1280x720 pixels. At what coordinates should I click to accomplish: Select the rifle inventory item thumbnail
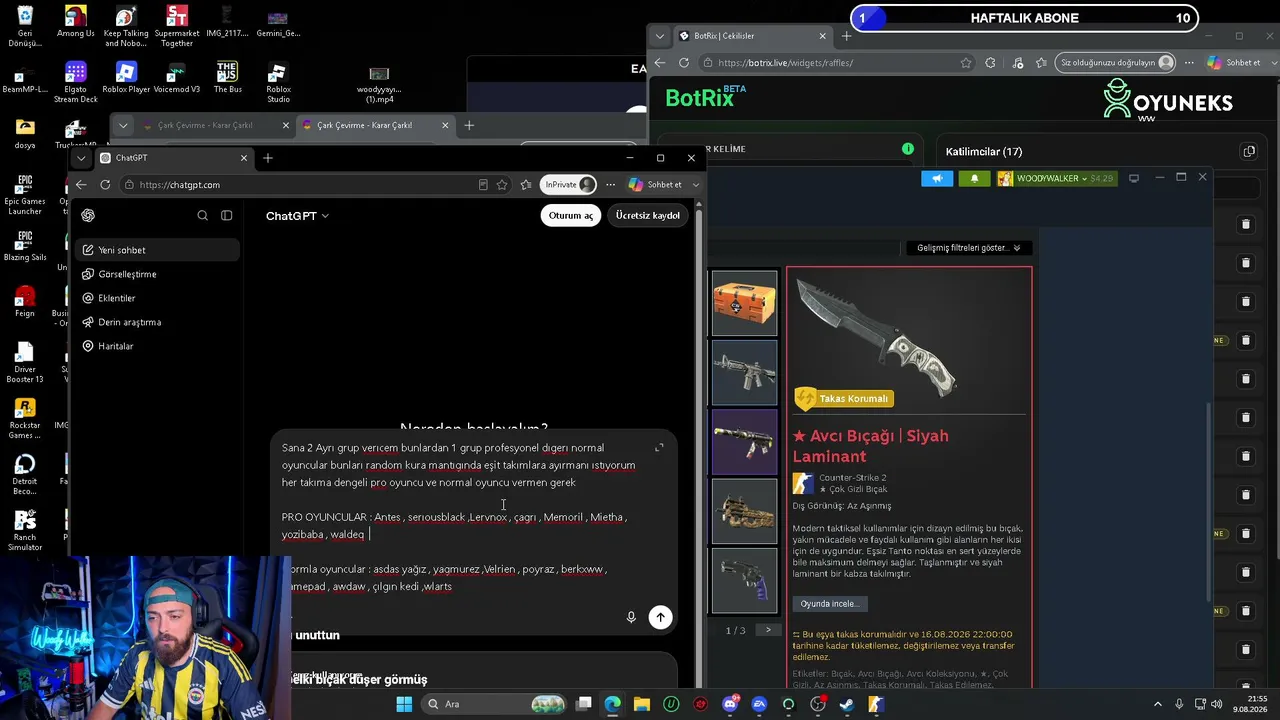pyautogui.click(x=744, y=372)
